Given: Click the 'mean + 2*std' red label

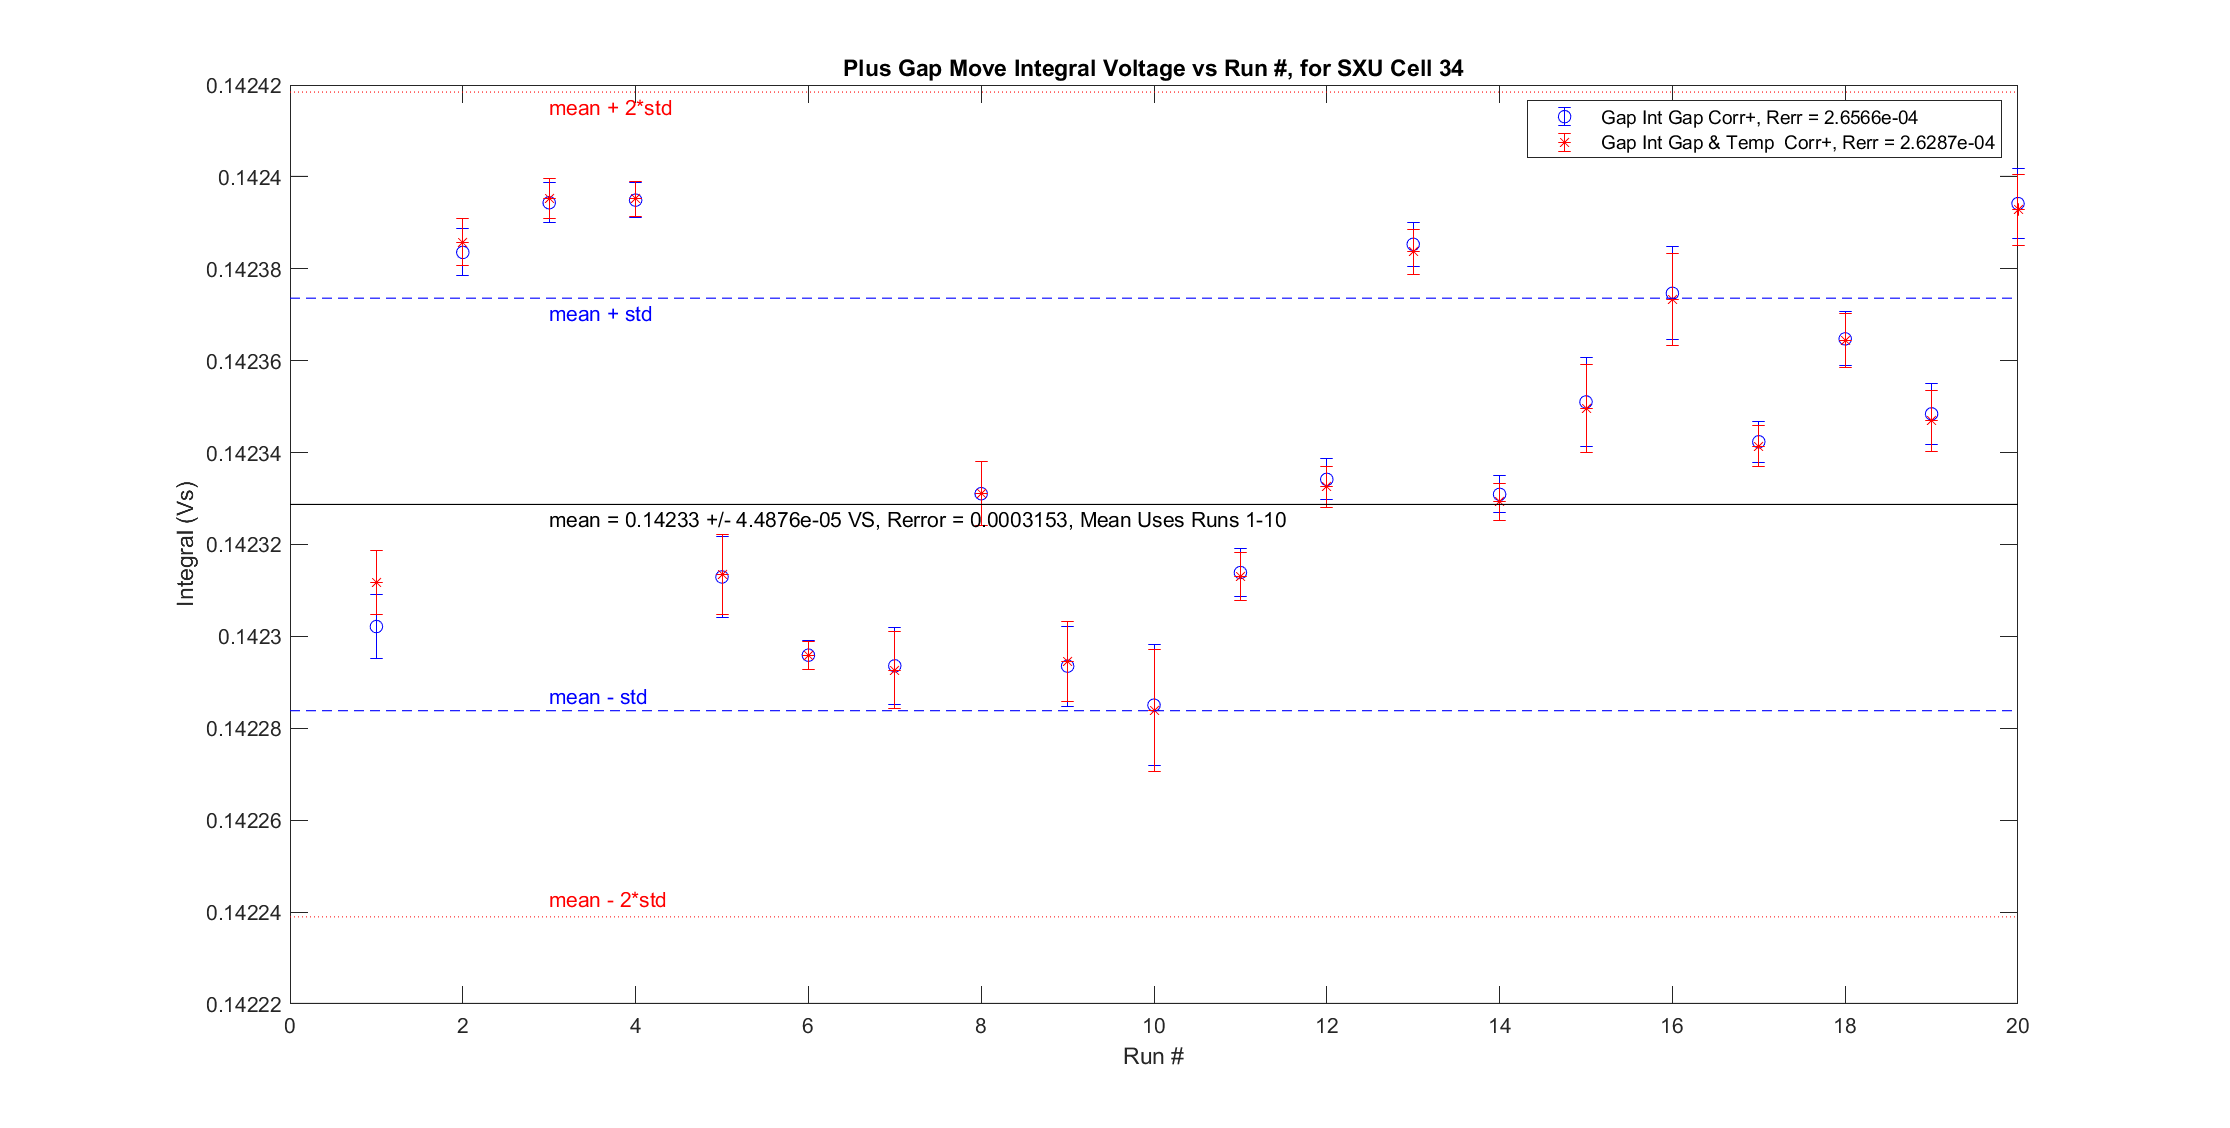Looking at the screenshot, I should 610,108.
